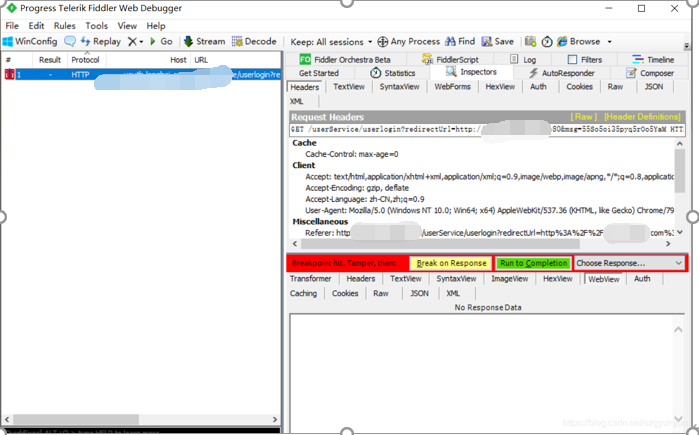The image size is (699, 435).
Task: Click the [Header Definitions] link
Action: pos(642,117)
